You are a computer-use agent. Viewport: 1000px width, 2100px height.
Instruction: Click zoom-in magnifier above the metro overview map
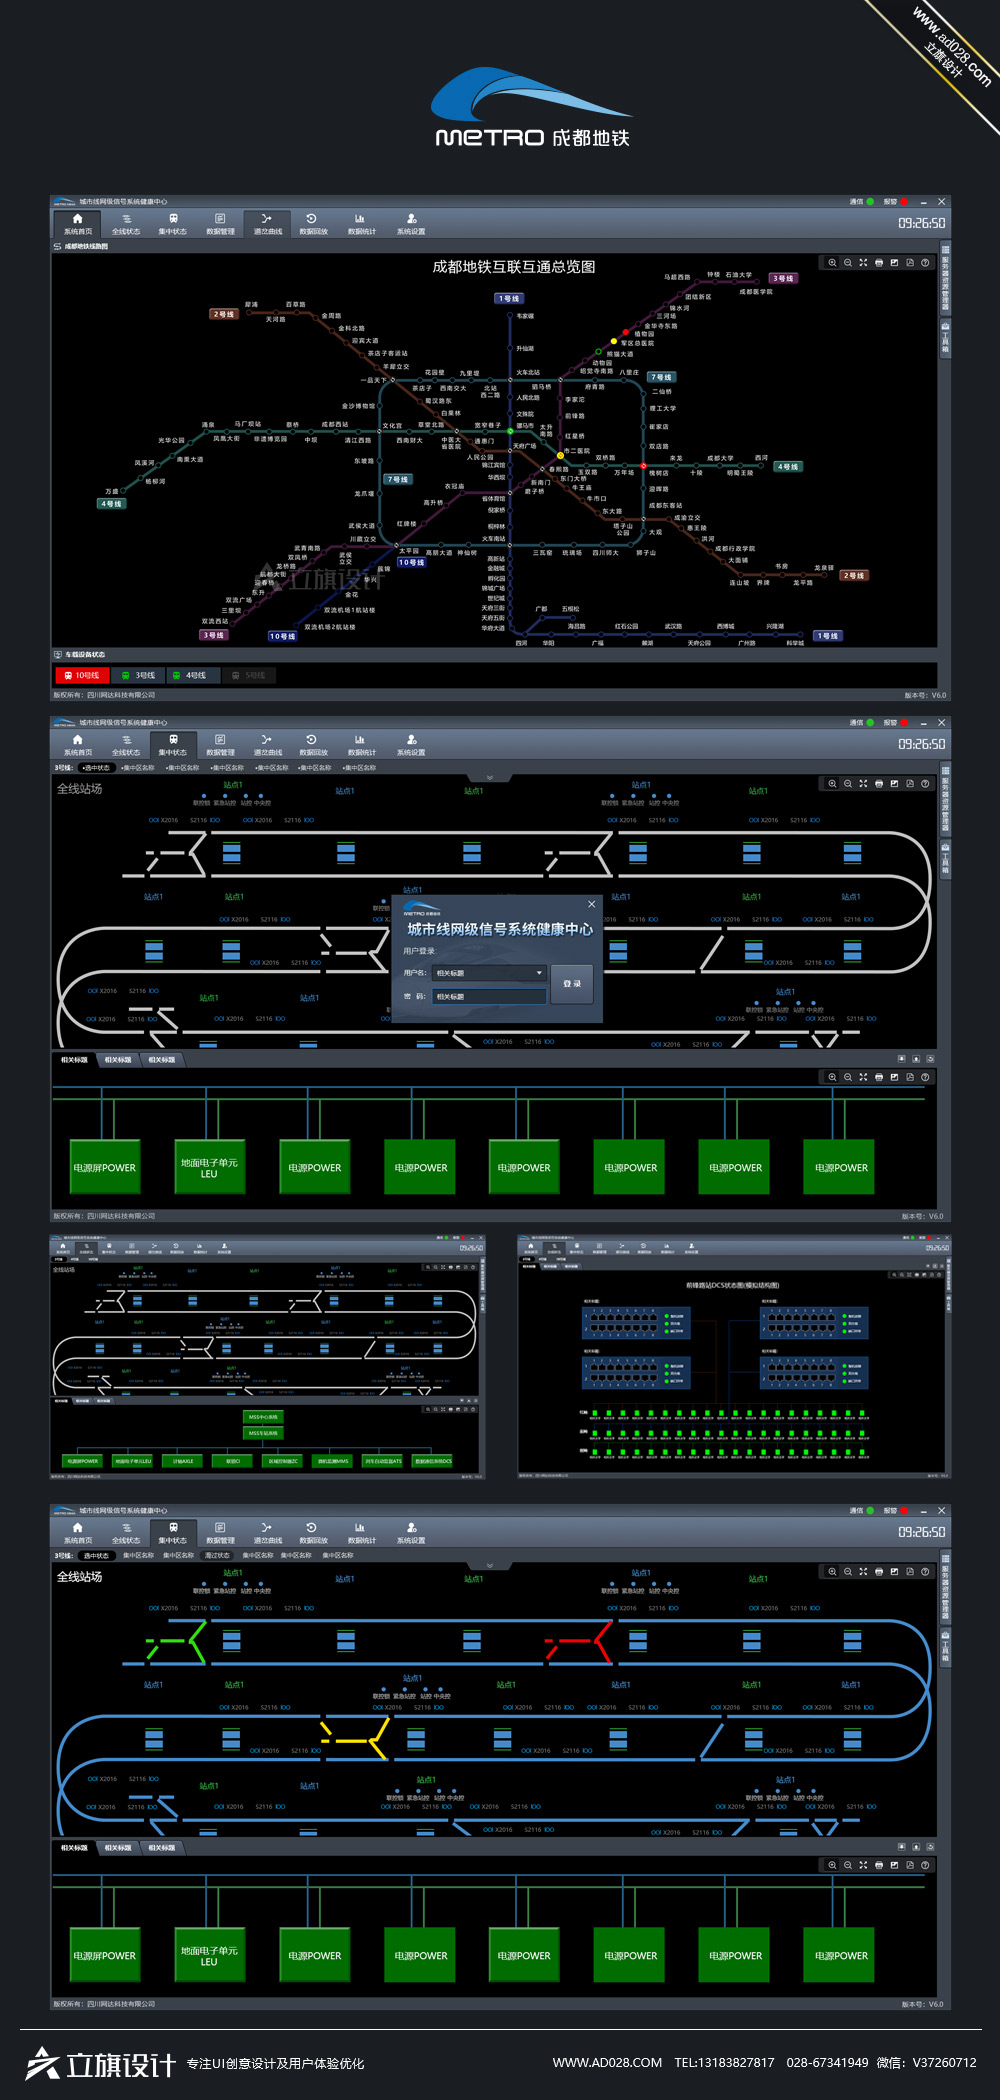click(832, 263)
